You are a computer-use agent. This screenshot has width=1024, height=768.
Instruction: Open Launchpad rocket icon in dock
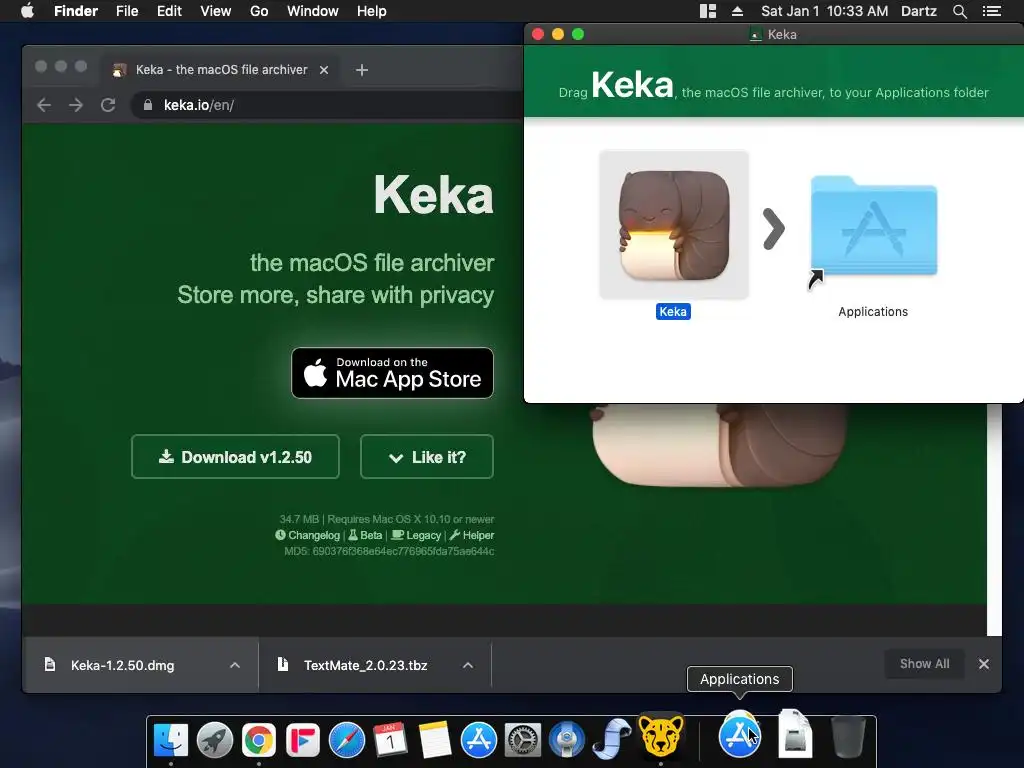(215, 739)
